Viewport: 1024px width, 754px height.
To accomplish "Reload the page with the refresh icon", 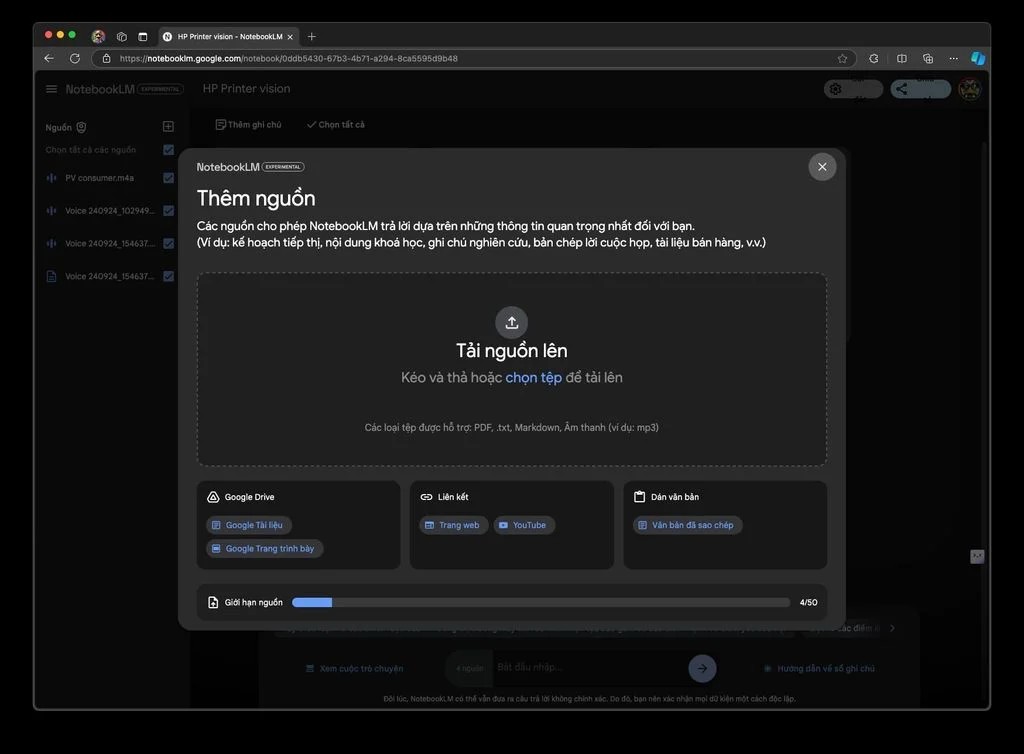I will pos(75,58).
